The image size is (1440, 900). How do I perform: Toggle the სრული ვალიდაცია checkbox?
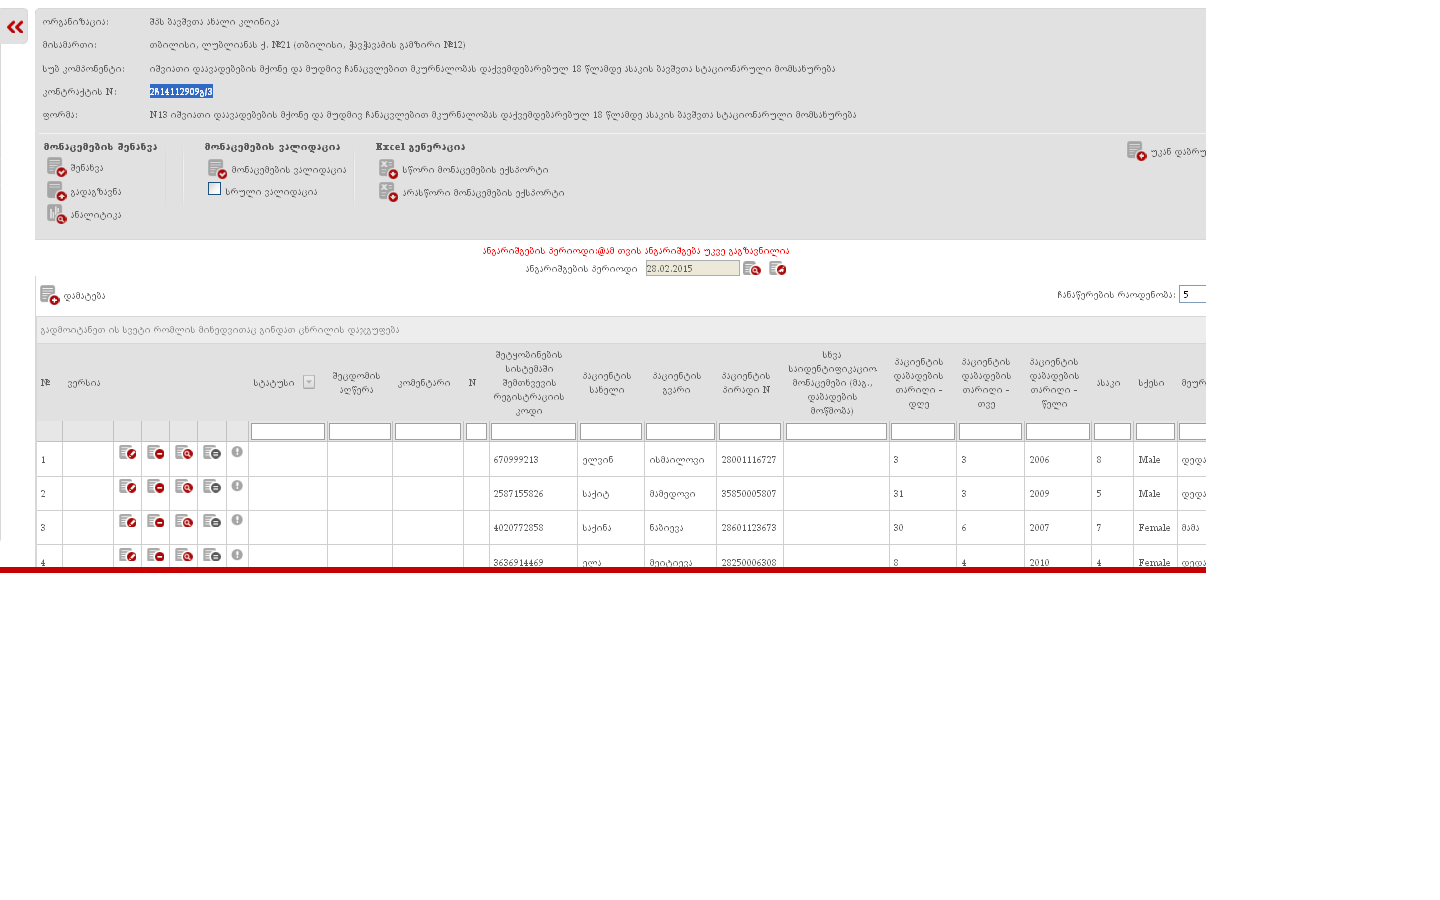214,189
